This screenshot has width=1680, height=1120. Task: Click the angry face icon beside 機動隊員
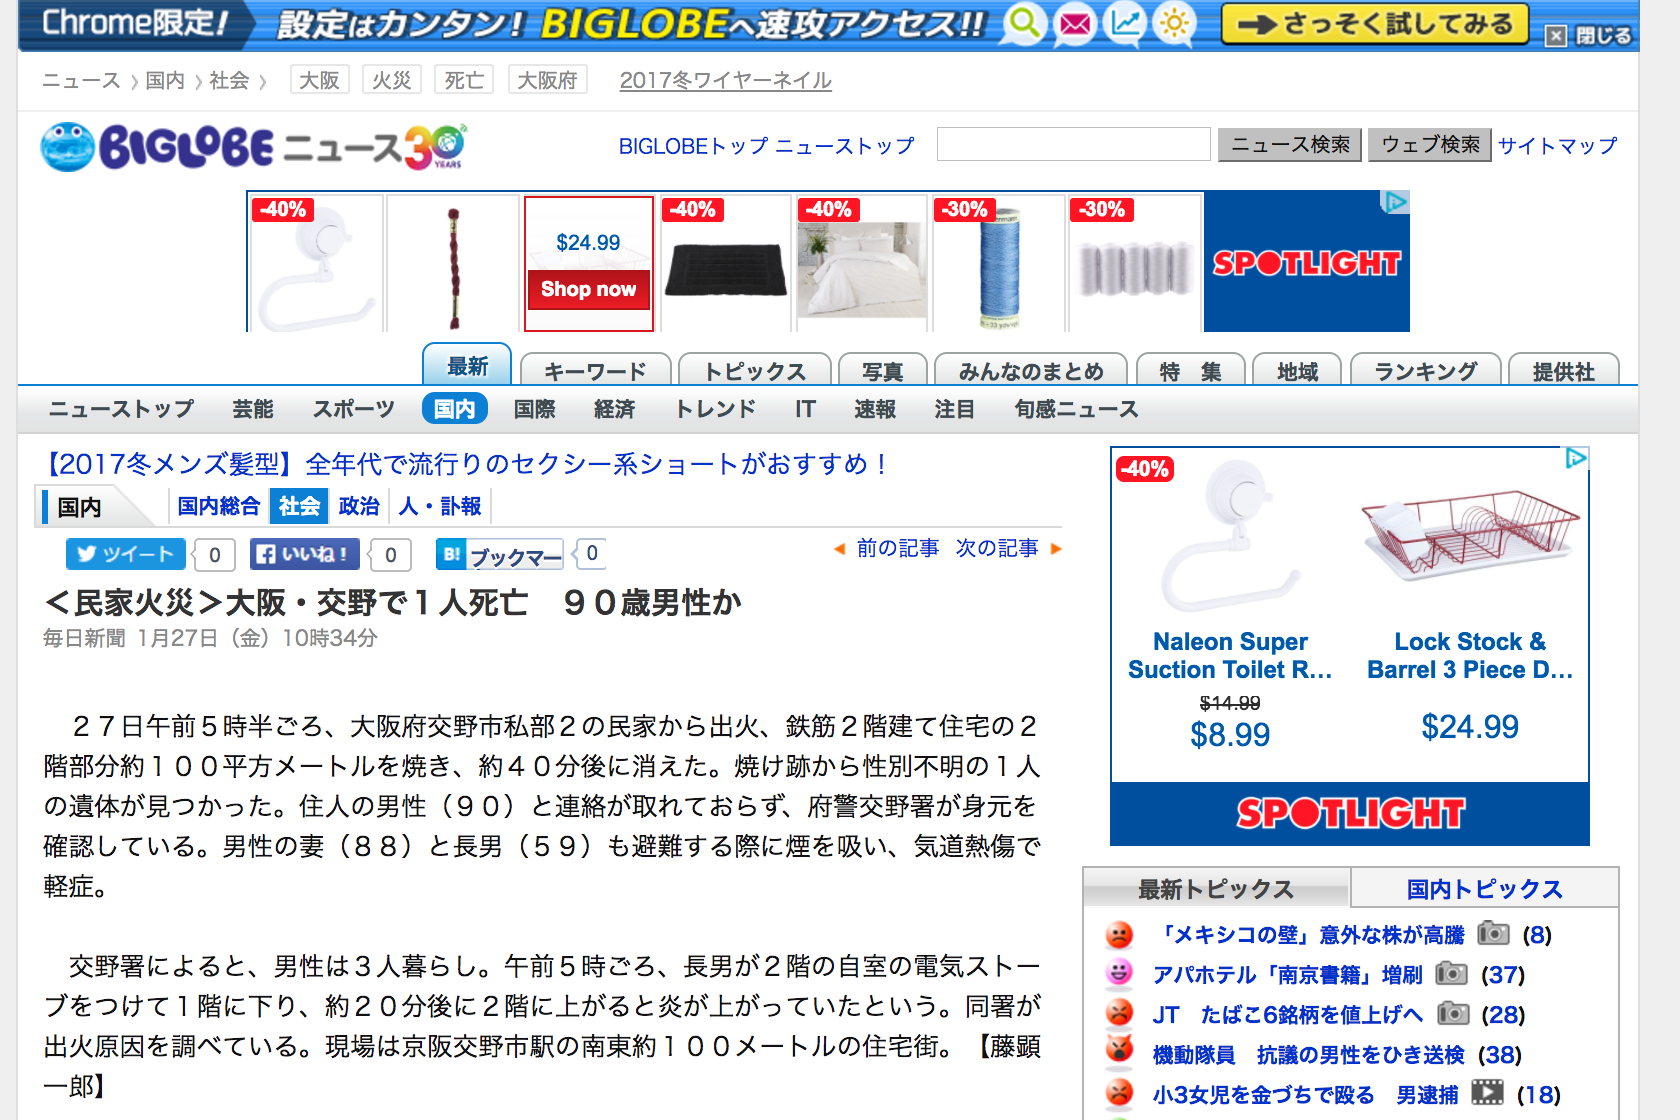1120,1050
